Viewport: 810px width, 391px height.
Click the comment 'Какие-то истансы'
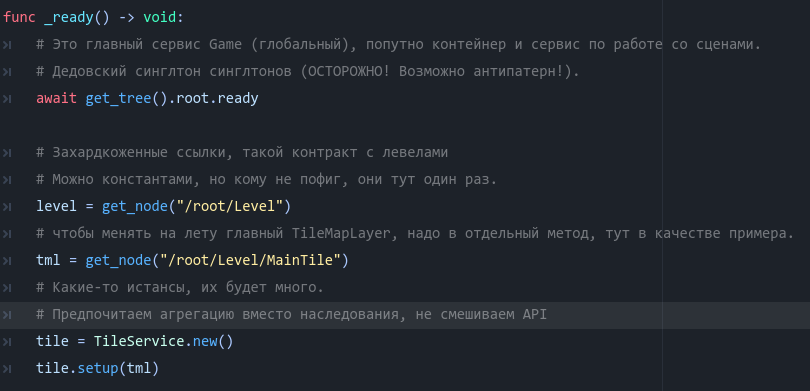click(180, 288)
